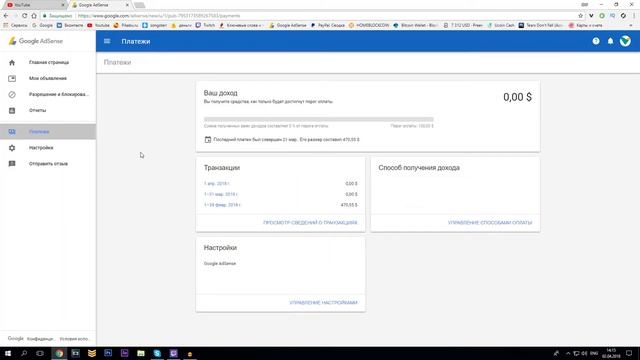640x360 pixels.
Task: Click the 470,55 $ transaction amount
Action: (x=349, y=205)
